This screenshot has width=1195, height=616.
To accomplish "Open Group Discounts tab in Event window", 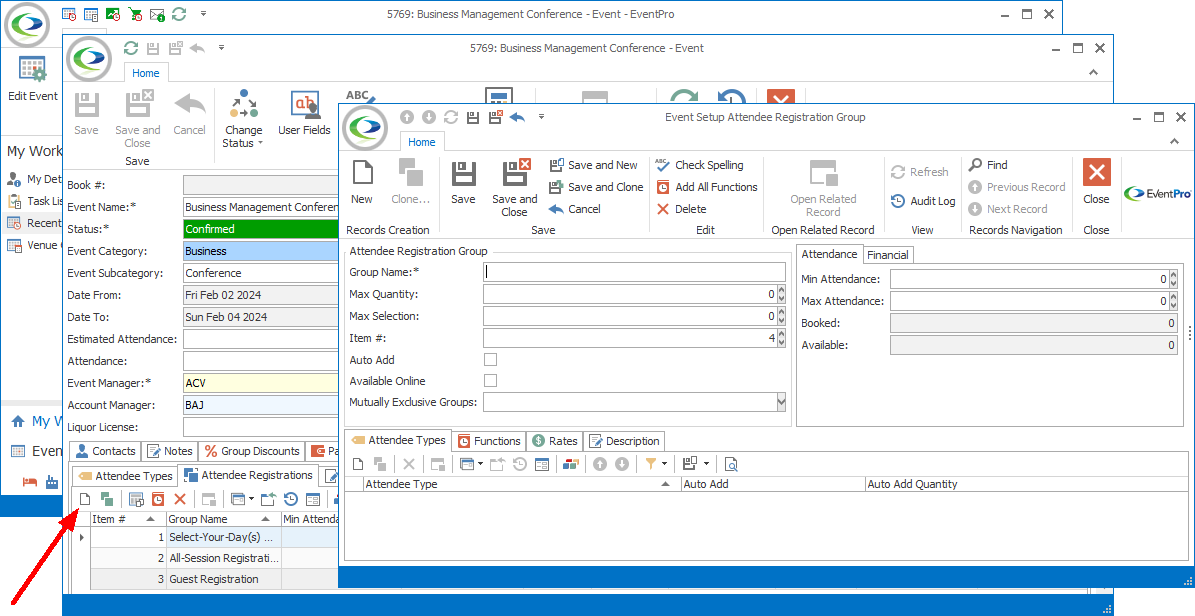I will (x=251, y=451).
